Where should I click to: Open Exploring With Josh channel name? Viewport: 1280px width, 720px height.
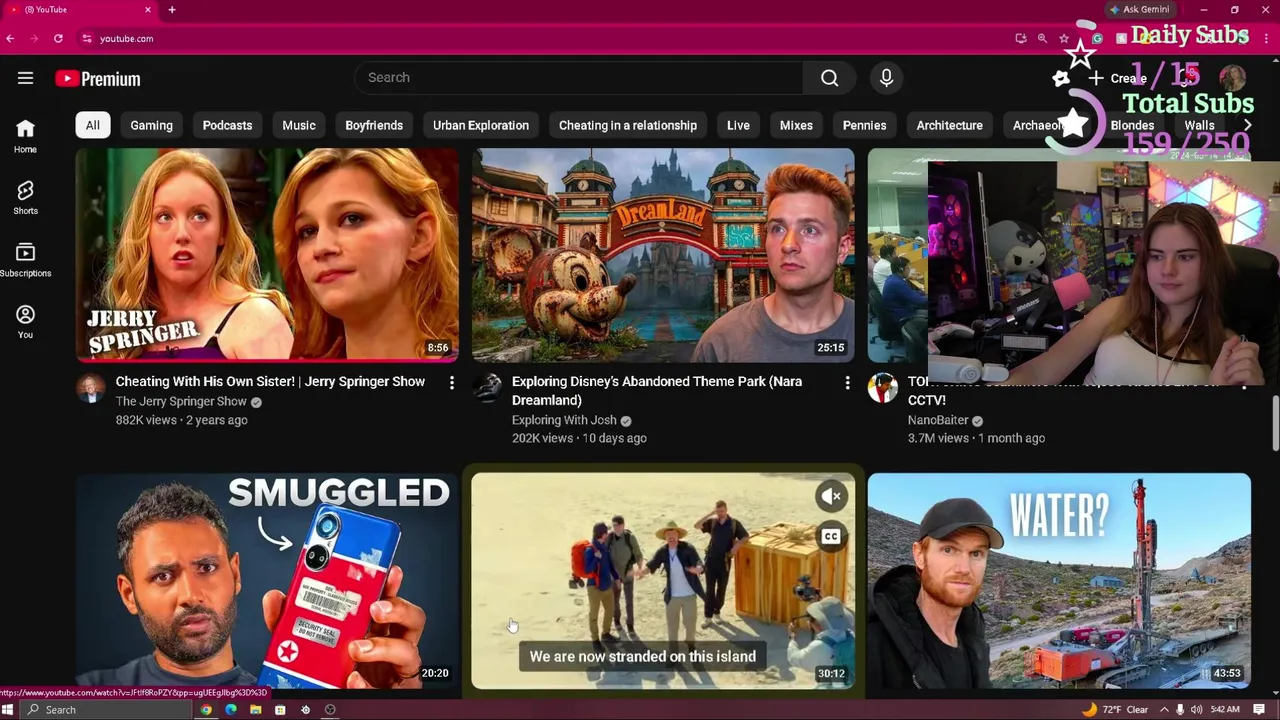(564, 420)
